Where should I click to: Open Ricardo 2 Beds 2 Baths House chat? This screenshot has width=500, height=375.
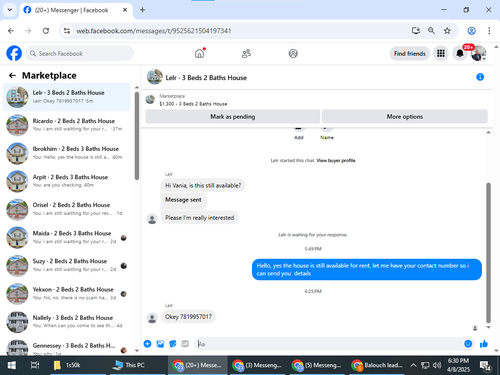point(67,125)
